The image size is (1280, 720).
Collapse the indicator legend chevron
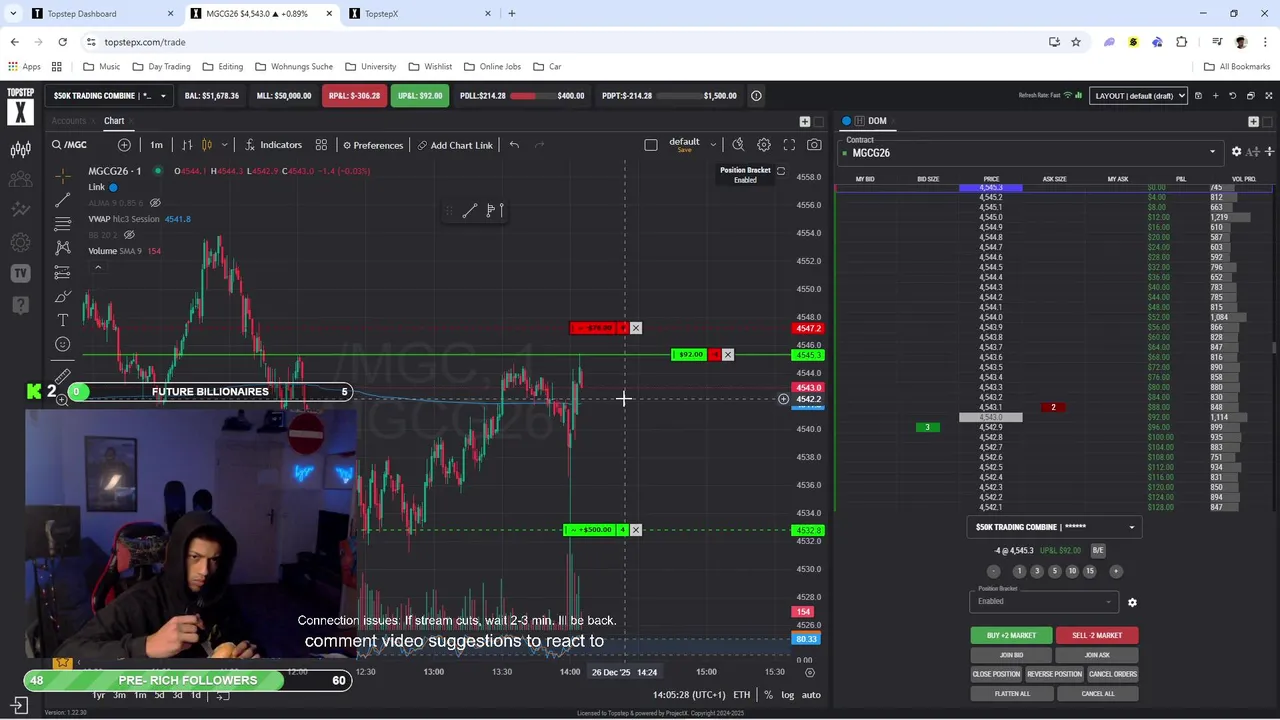point(98,267)
